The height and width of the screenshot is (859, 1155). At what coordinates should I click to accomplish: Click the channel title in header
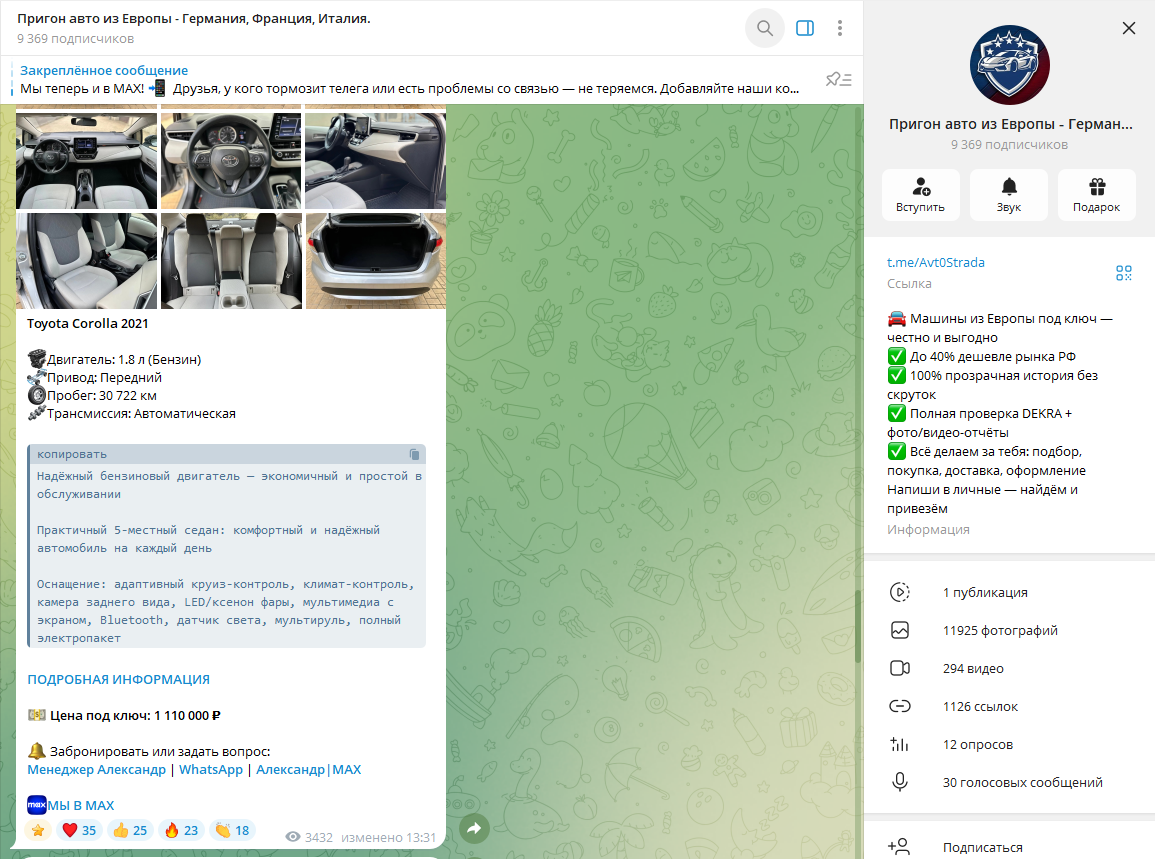click(x=194, y=18)
